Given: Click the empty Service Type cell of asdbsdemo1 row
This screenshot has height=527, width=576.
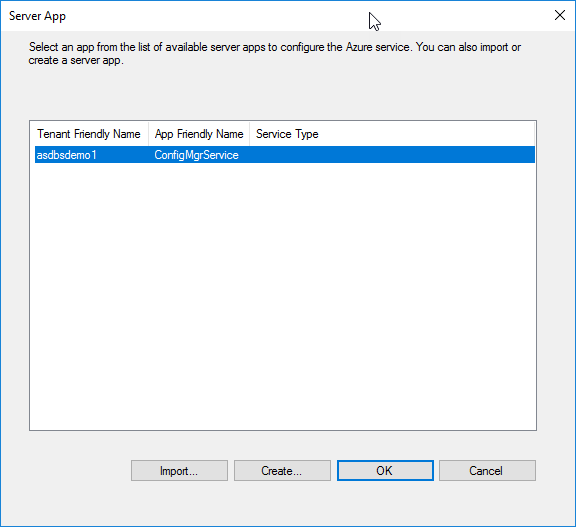Looking at the screenshot, I should (x=392, y=155).
